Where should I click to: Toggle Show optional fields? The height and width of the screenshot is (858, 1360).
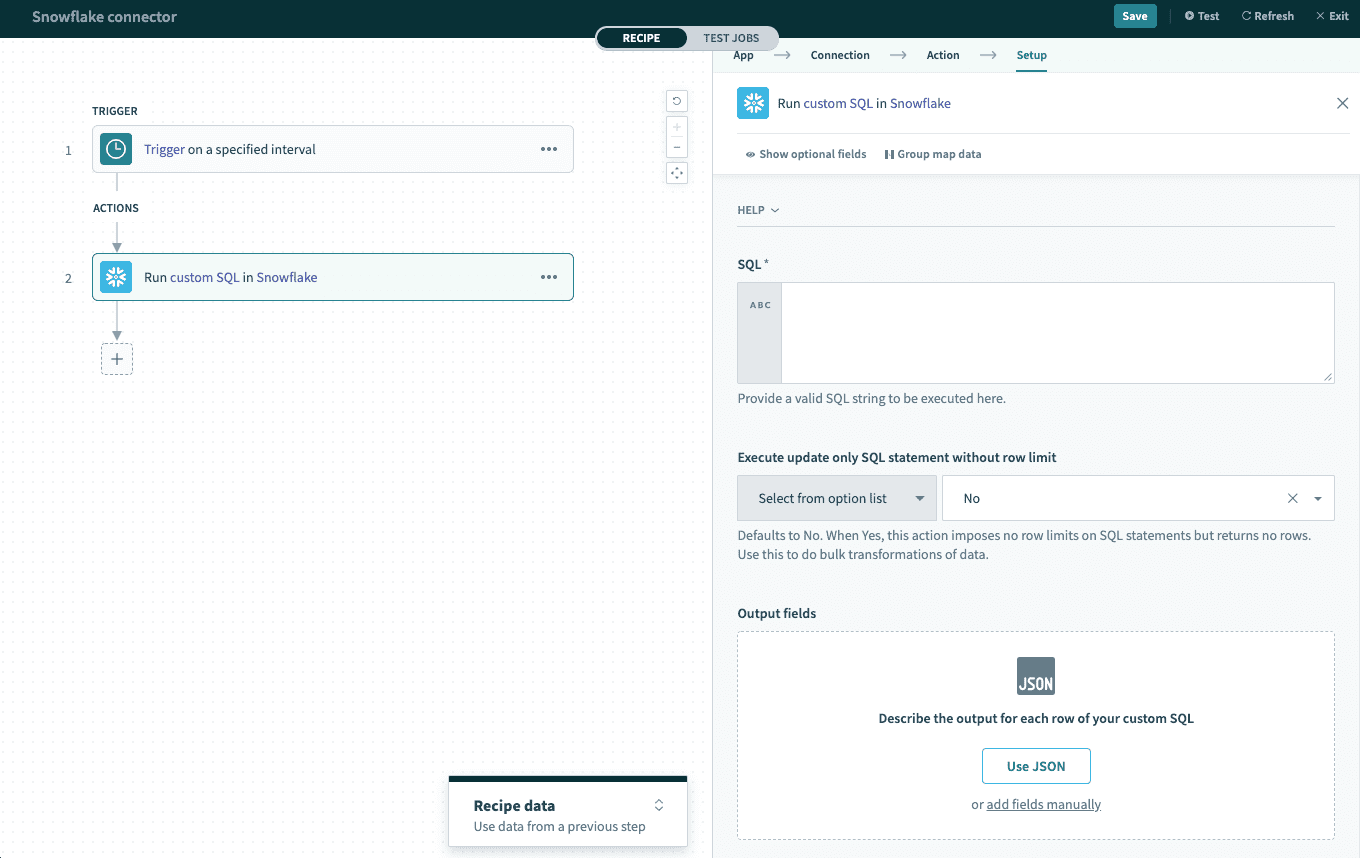806,154
